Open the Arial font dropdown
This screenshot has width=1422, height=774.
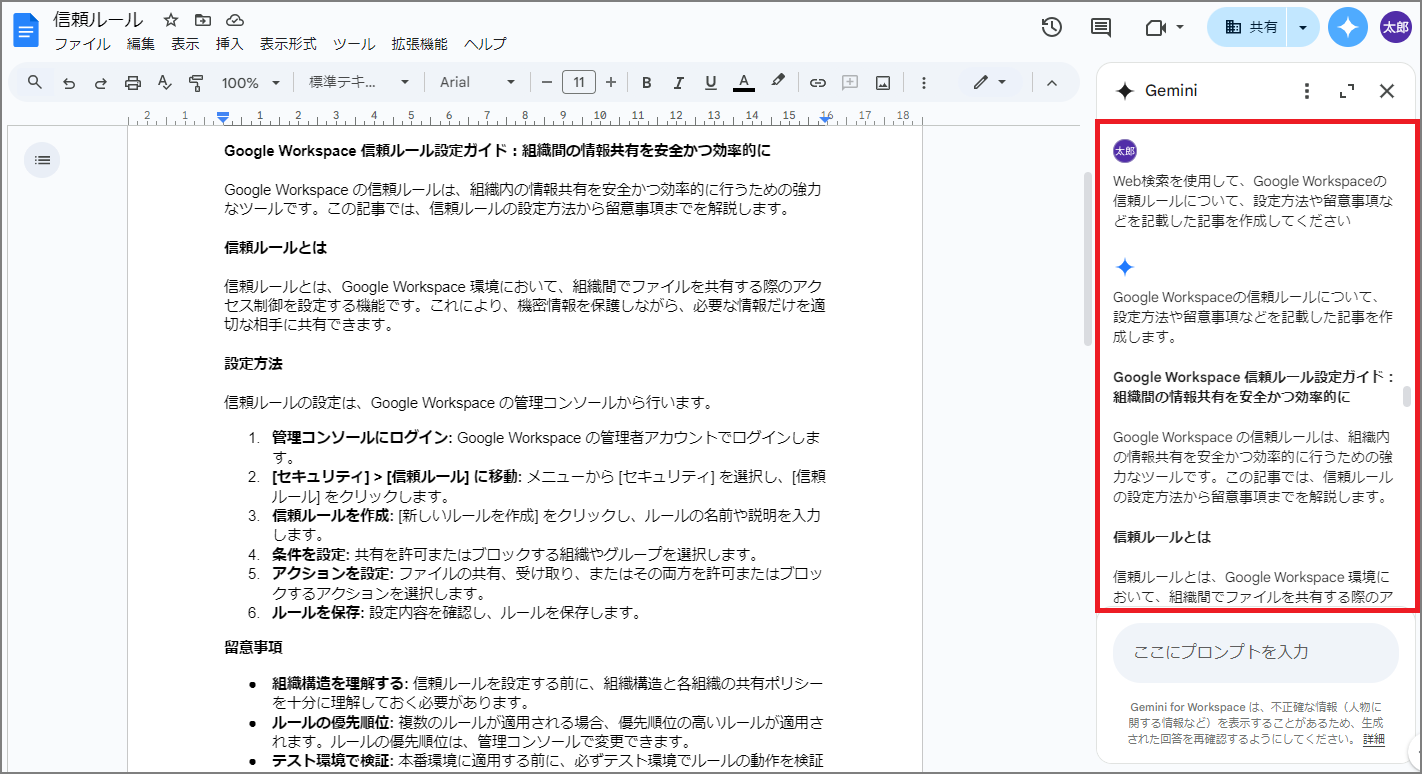tap(478, 82)
